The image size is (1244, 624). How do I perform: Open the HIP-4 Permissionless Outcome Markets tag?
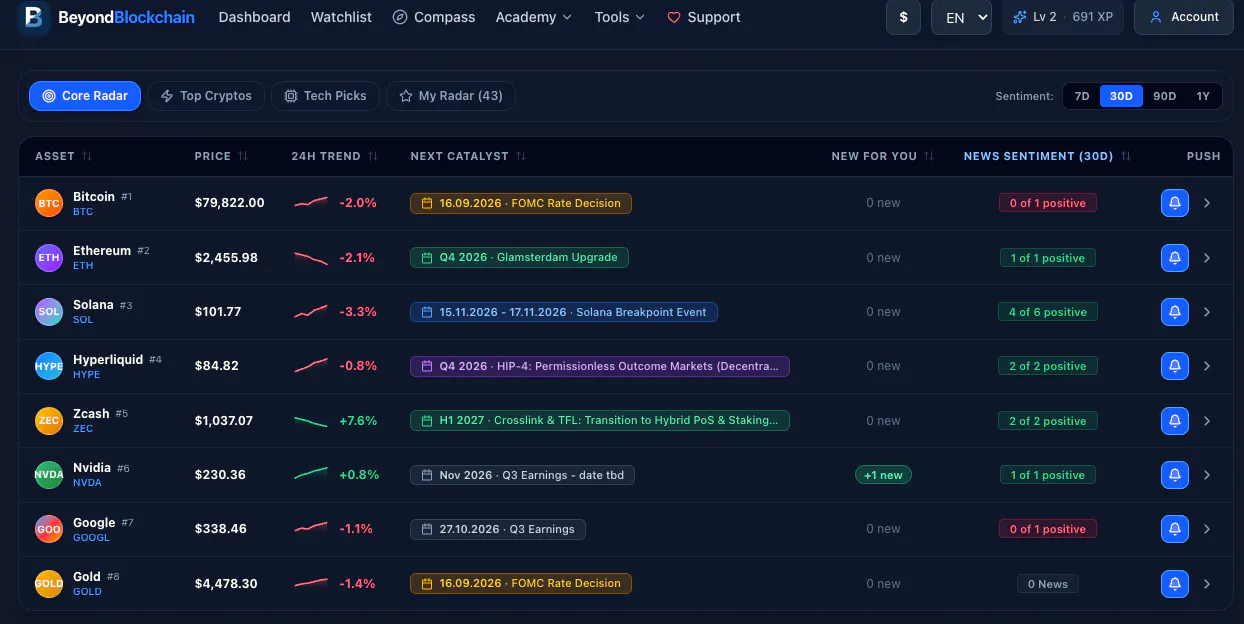(x=600, y=366)
